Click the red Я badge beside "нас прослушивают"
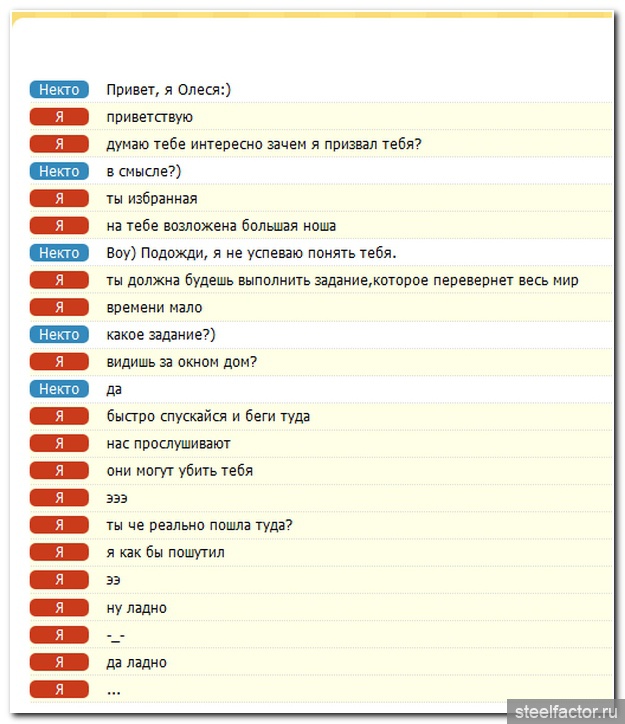This screenshot has width=625, height=724. coord(59,444)
